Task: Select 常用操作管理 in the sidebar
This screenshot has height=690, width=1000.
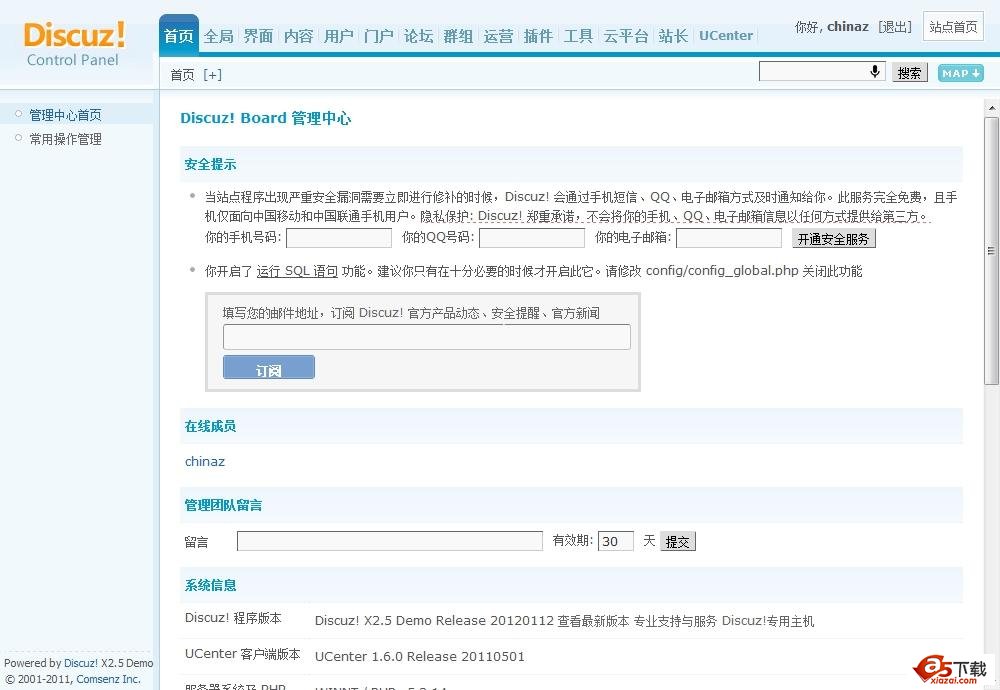Action: point(65,139)
